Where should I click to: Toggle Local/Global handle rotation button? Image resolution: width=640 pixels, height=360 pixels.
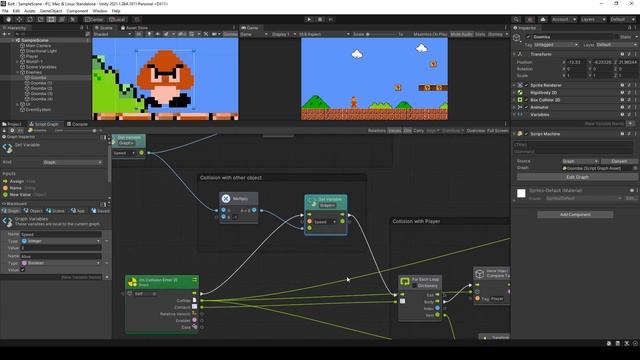pos(118,19)
